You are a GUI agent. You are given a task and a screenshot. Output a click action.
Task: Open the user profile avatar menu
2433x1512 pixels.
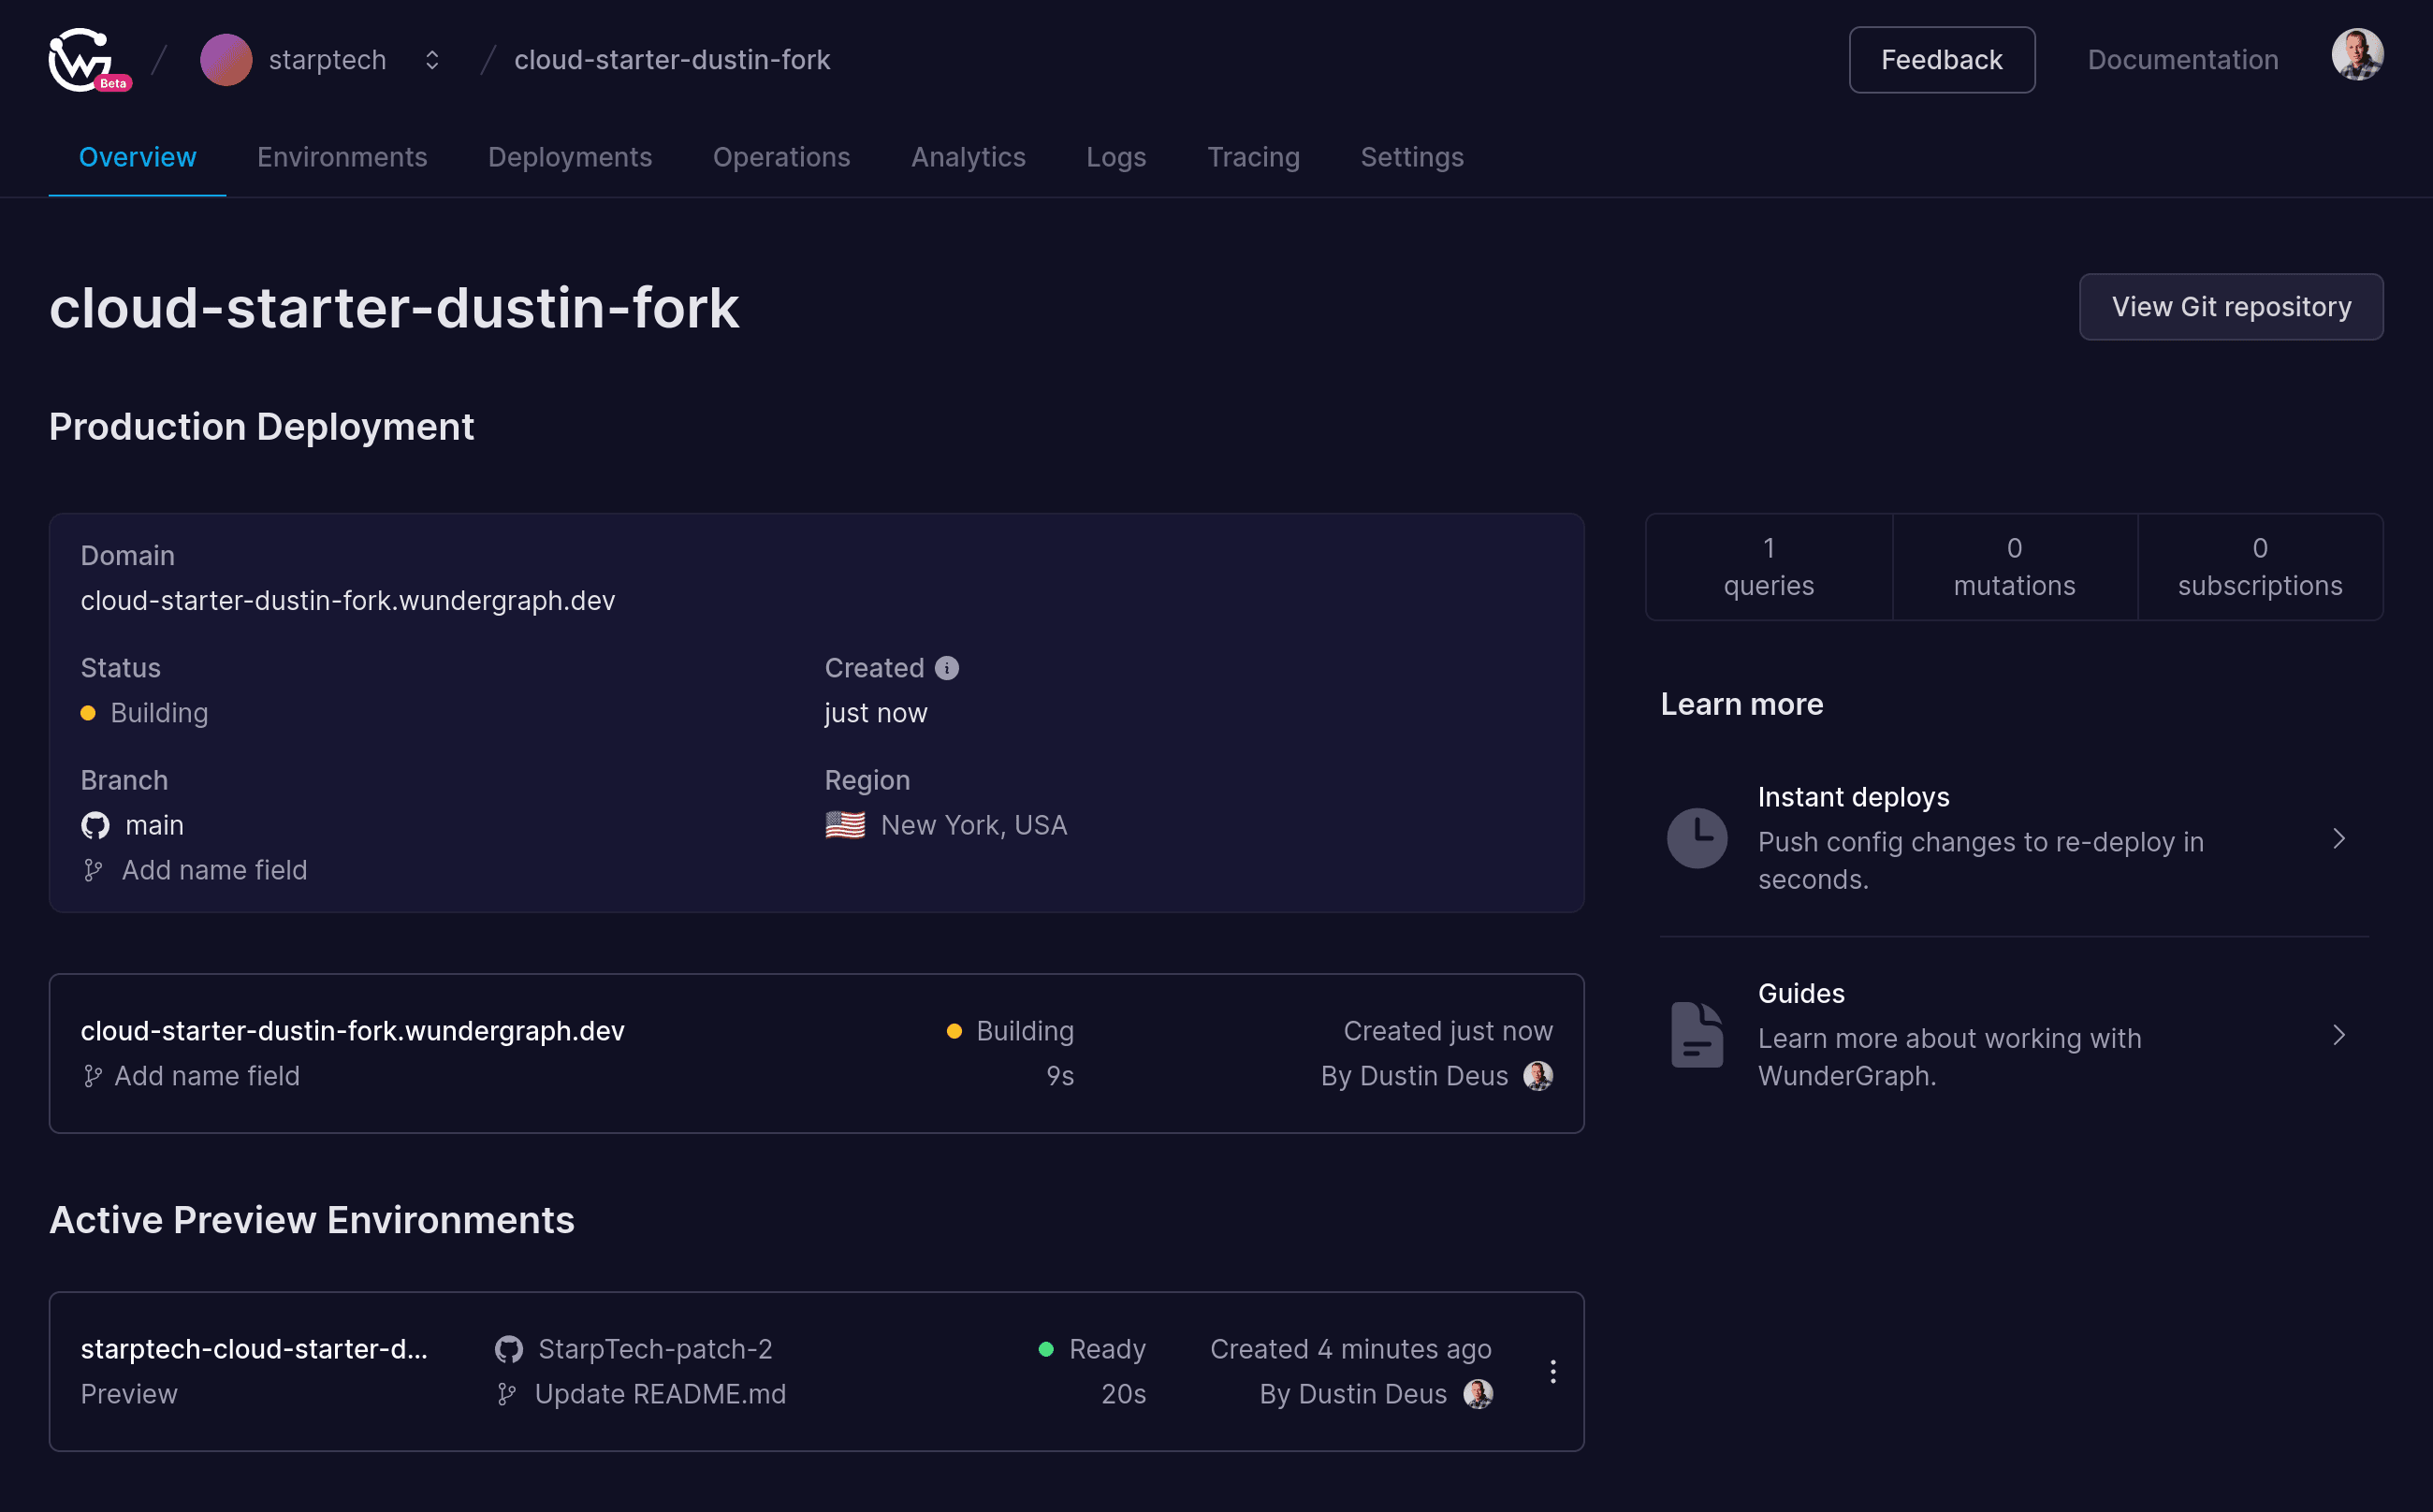(2357, 54)
